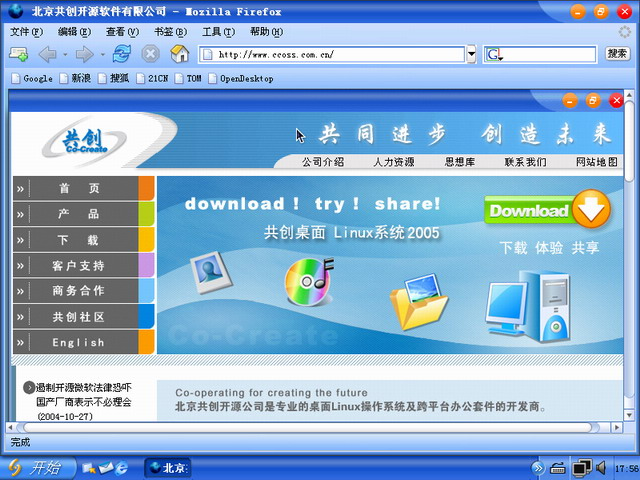Click the vertical scrollbar up arrow
The image size is (640, 480).
(x=629, y=96)
